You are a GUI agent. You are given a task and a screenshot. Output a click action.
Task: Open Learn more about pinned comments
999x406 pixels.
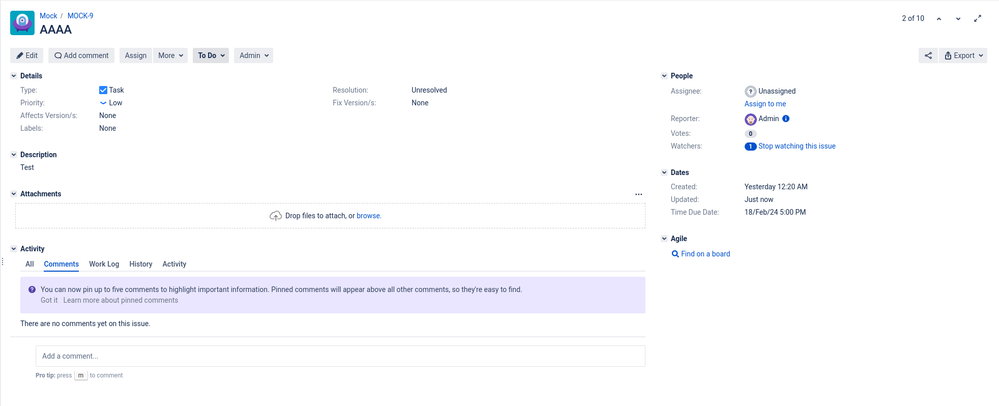[x=120, y=300]
